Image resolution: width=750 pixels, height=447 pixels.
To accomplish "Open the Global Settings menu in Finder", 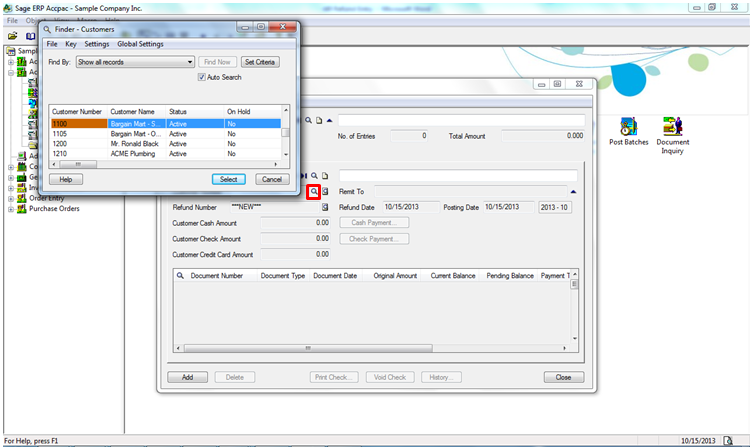I will point(140,44).
